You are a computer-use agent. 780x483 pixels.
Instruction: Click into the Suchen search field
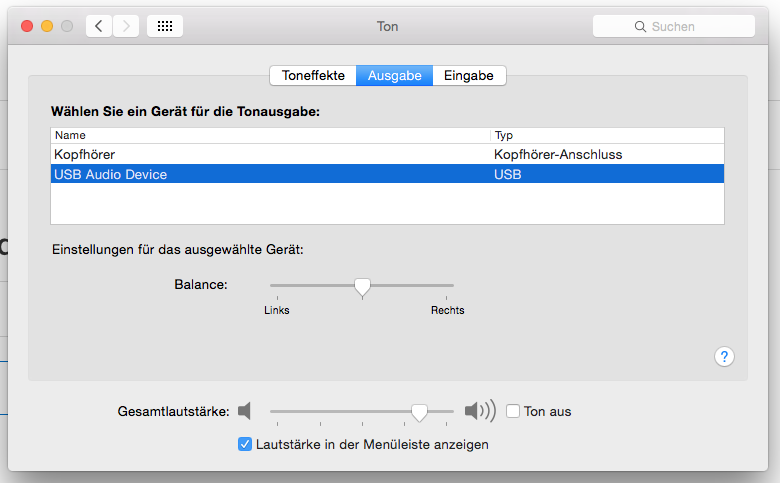coord(680,27)
